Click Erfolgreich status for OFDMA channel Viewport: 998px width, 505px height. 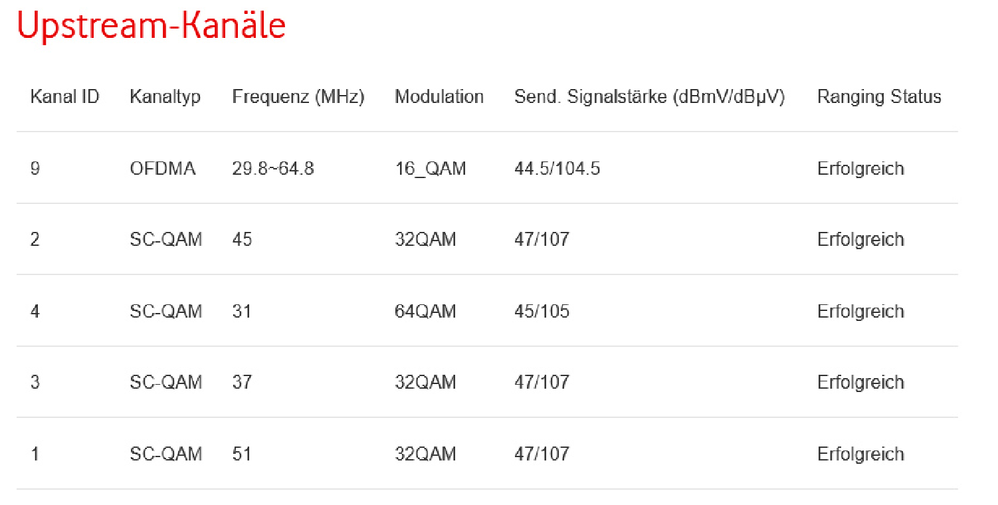[x=860, y=169]
